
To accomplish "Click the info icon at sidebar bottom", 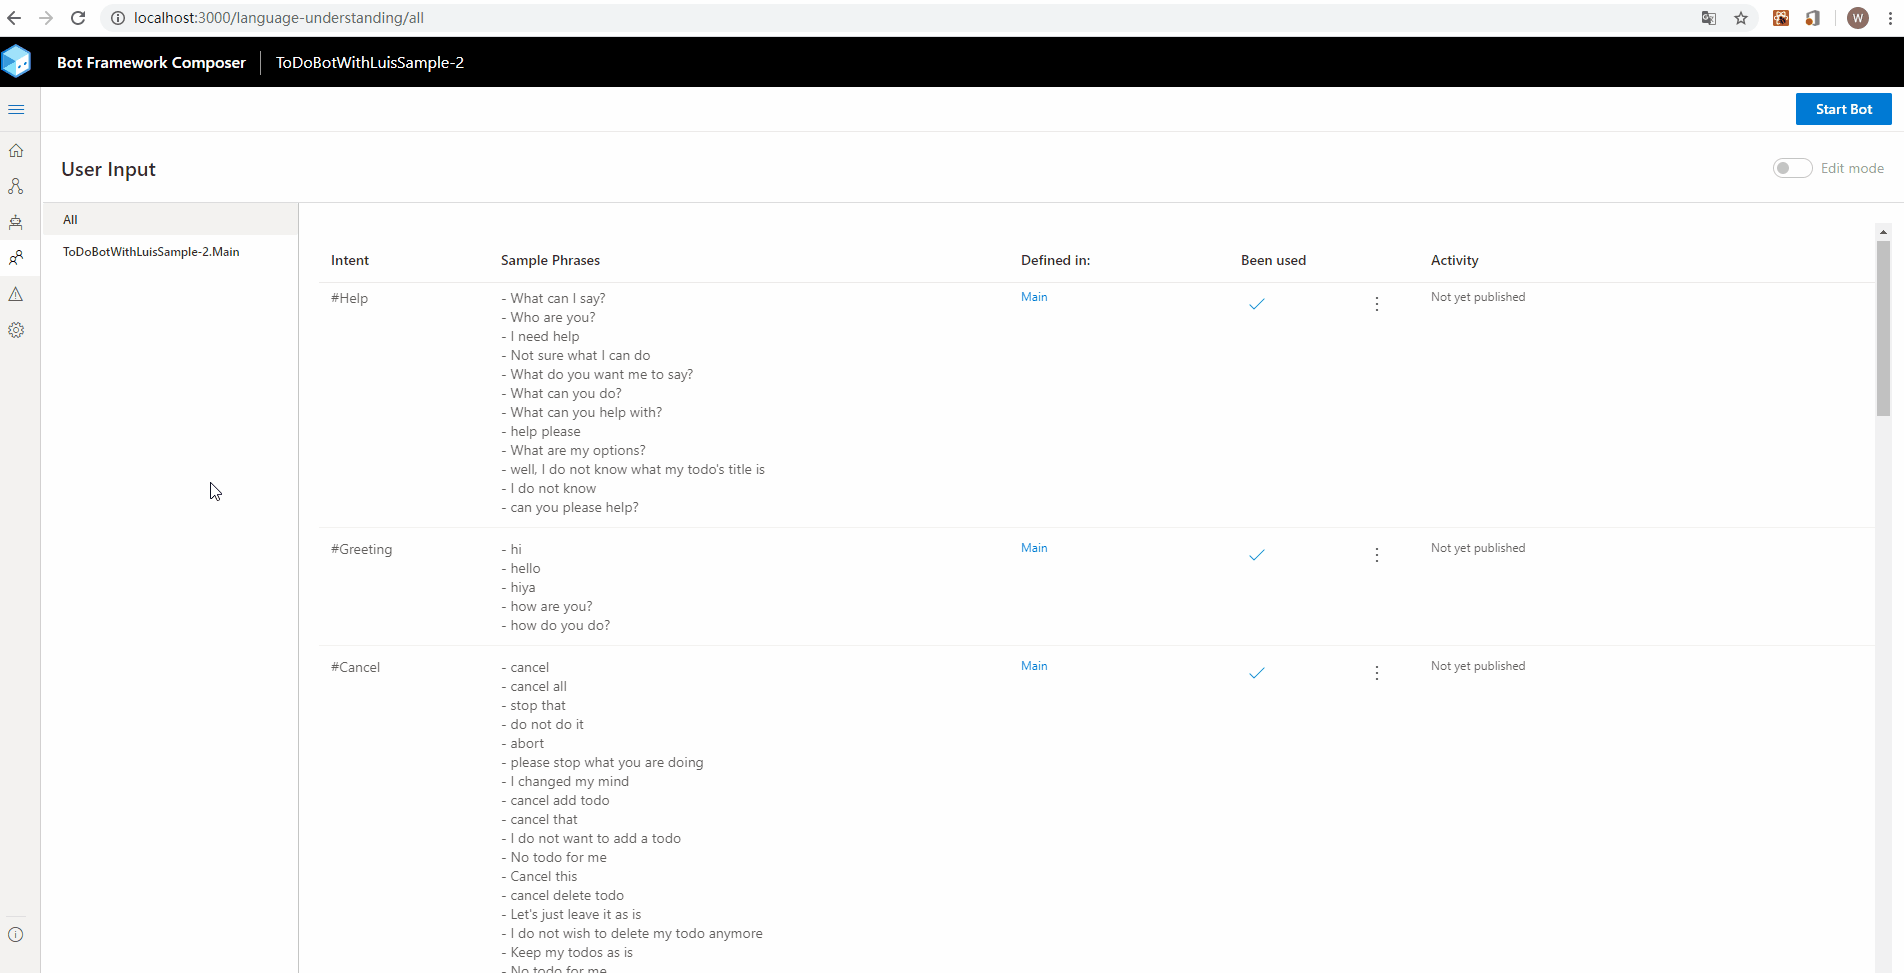I will click(x=16, y=935).
